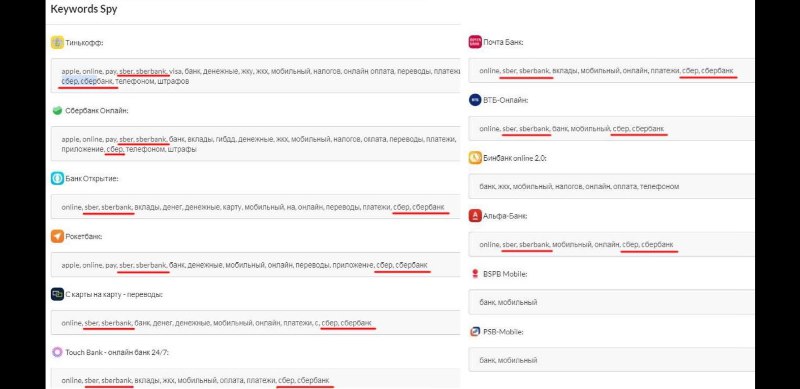
Task: Select the Сбербанк Онлайн app title
Action: tap(96, 110)
